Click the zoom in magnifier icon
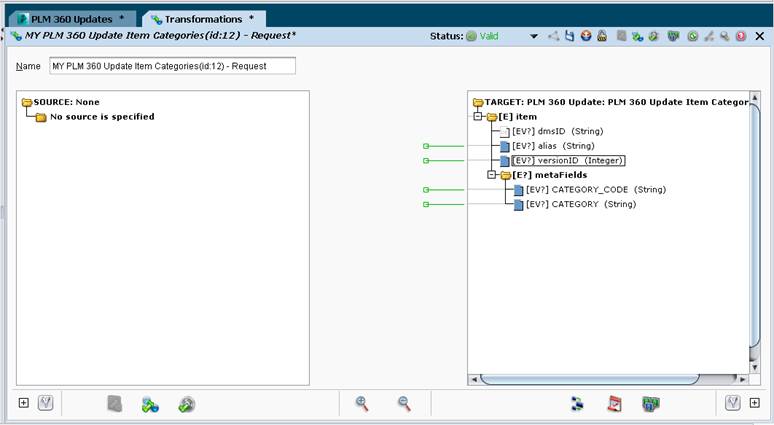This screenshot has height=425, width=774. (x=362, y=403)
